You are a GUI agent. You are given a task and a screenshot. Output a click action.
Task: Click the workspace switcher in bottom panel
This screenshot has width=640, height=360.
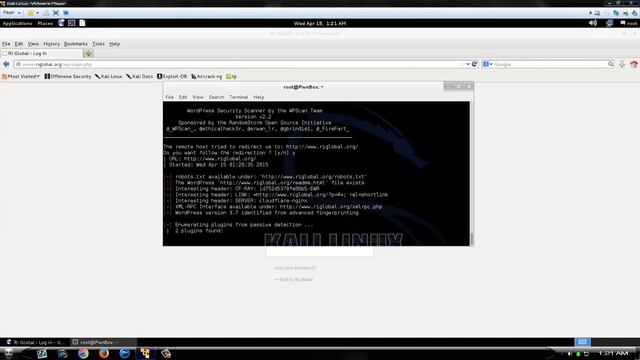pos(582,342)
